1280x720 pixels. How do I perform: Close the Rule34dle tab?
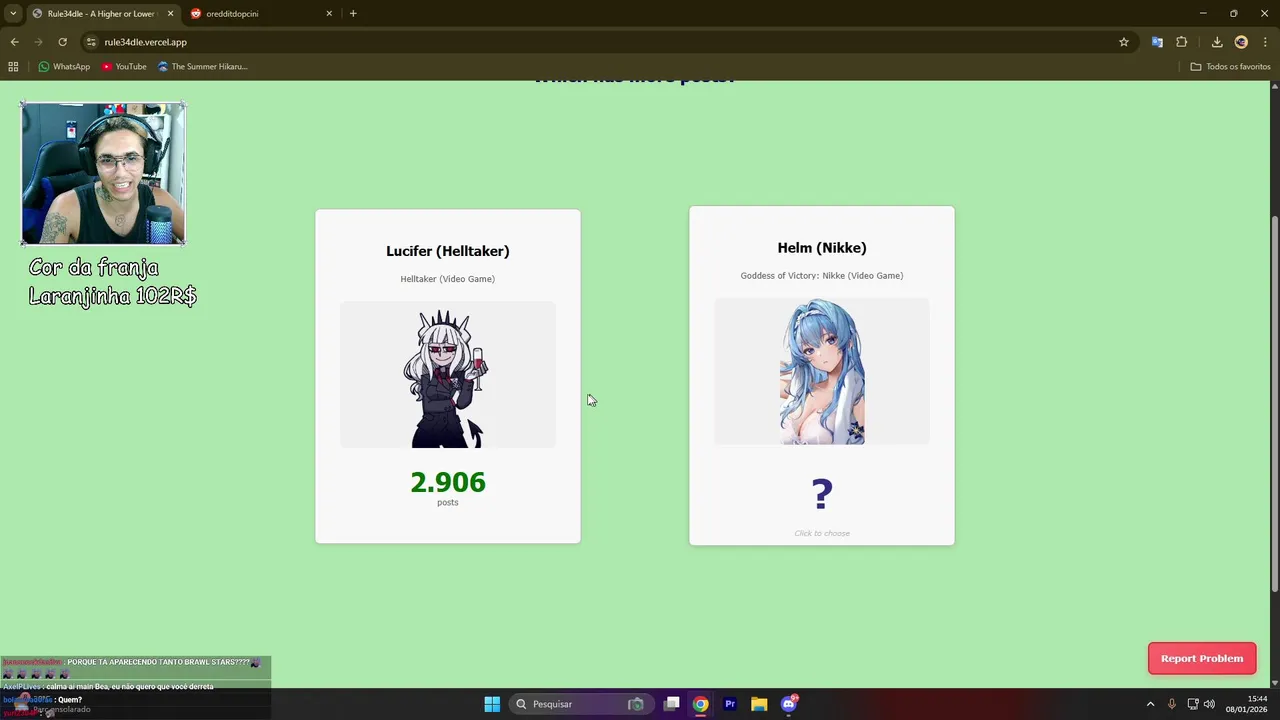[x=170, y=14]
